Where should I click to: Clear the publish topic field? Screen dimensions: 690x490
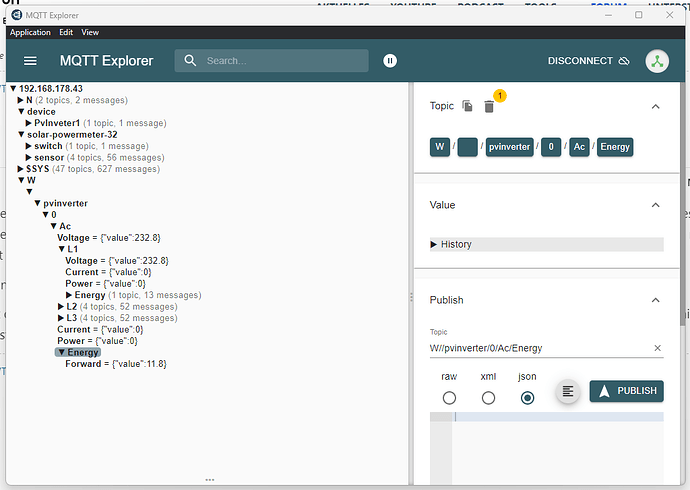pyautogui.click(x=657, y=348)
